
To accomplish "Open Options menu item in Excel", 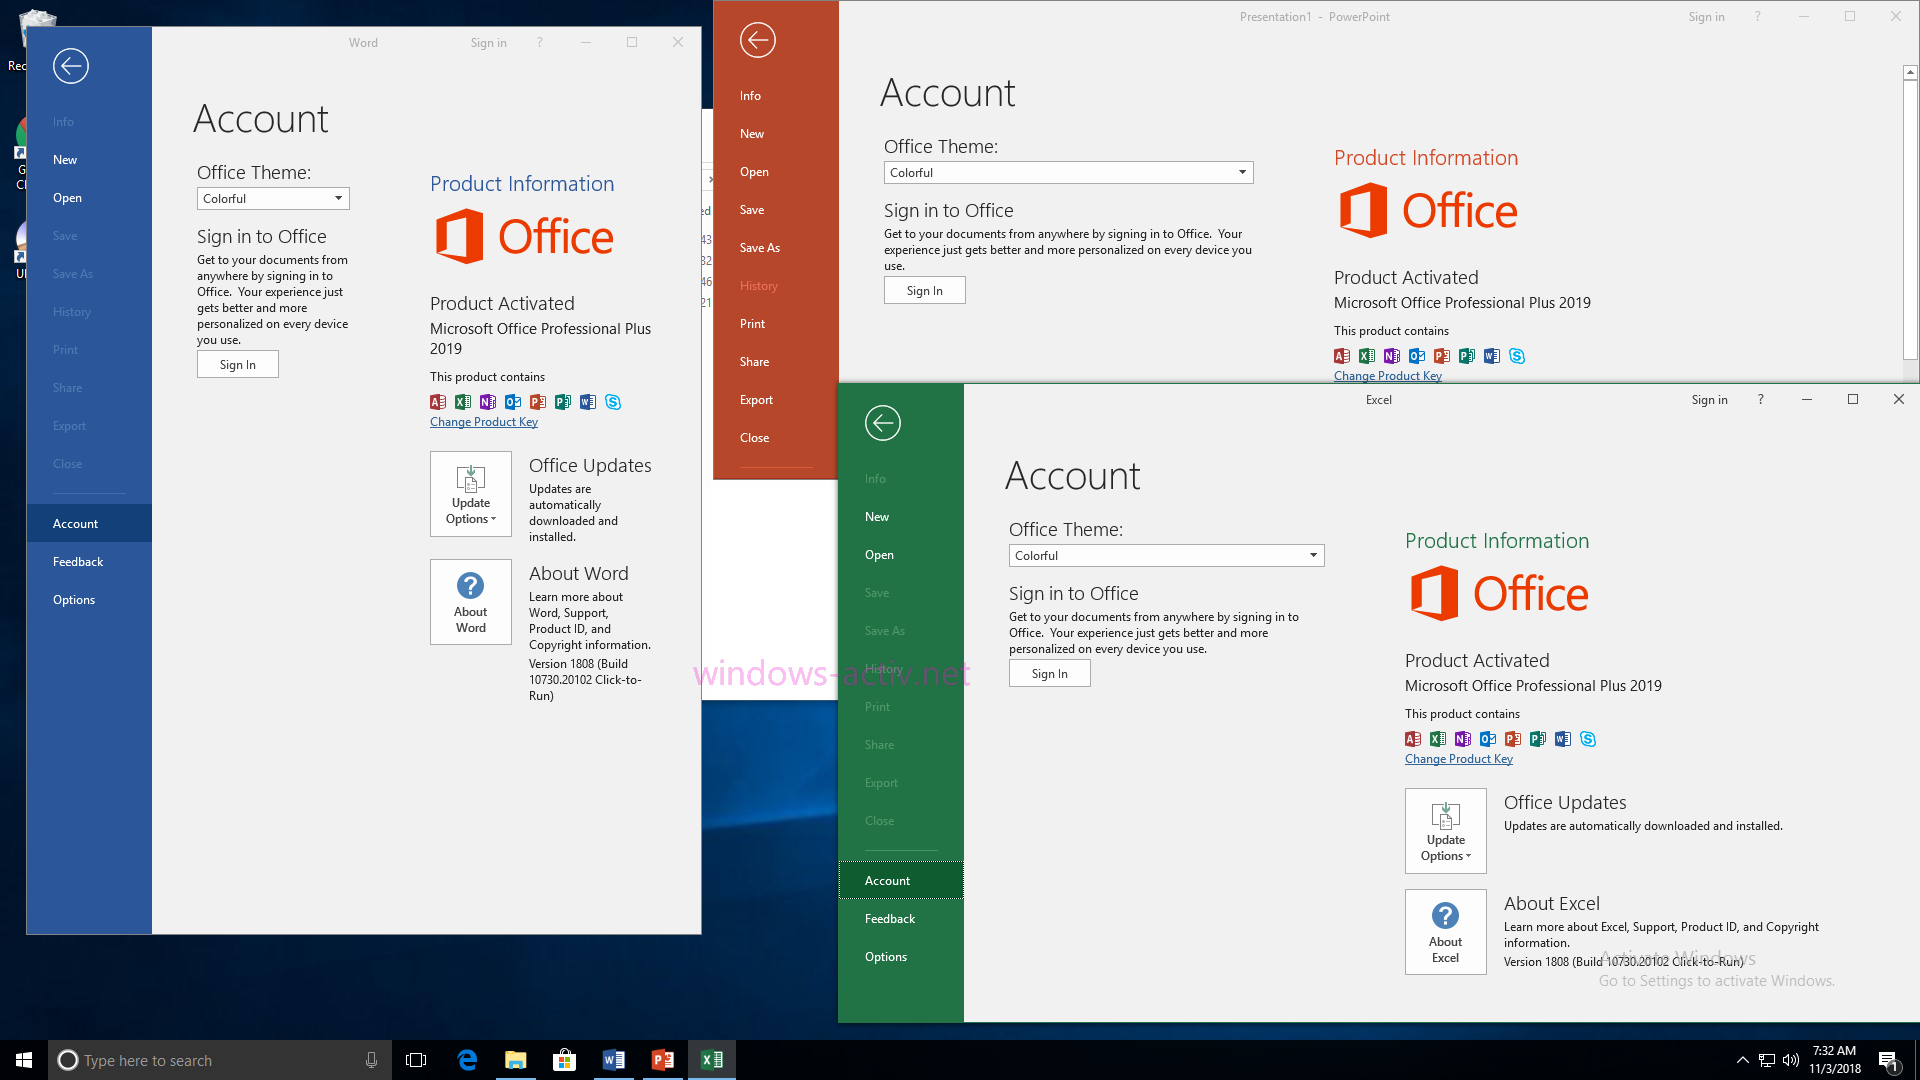I will coord(885,956).
